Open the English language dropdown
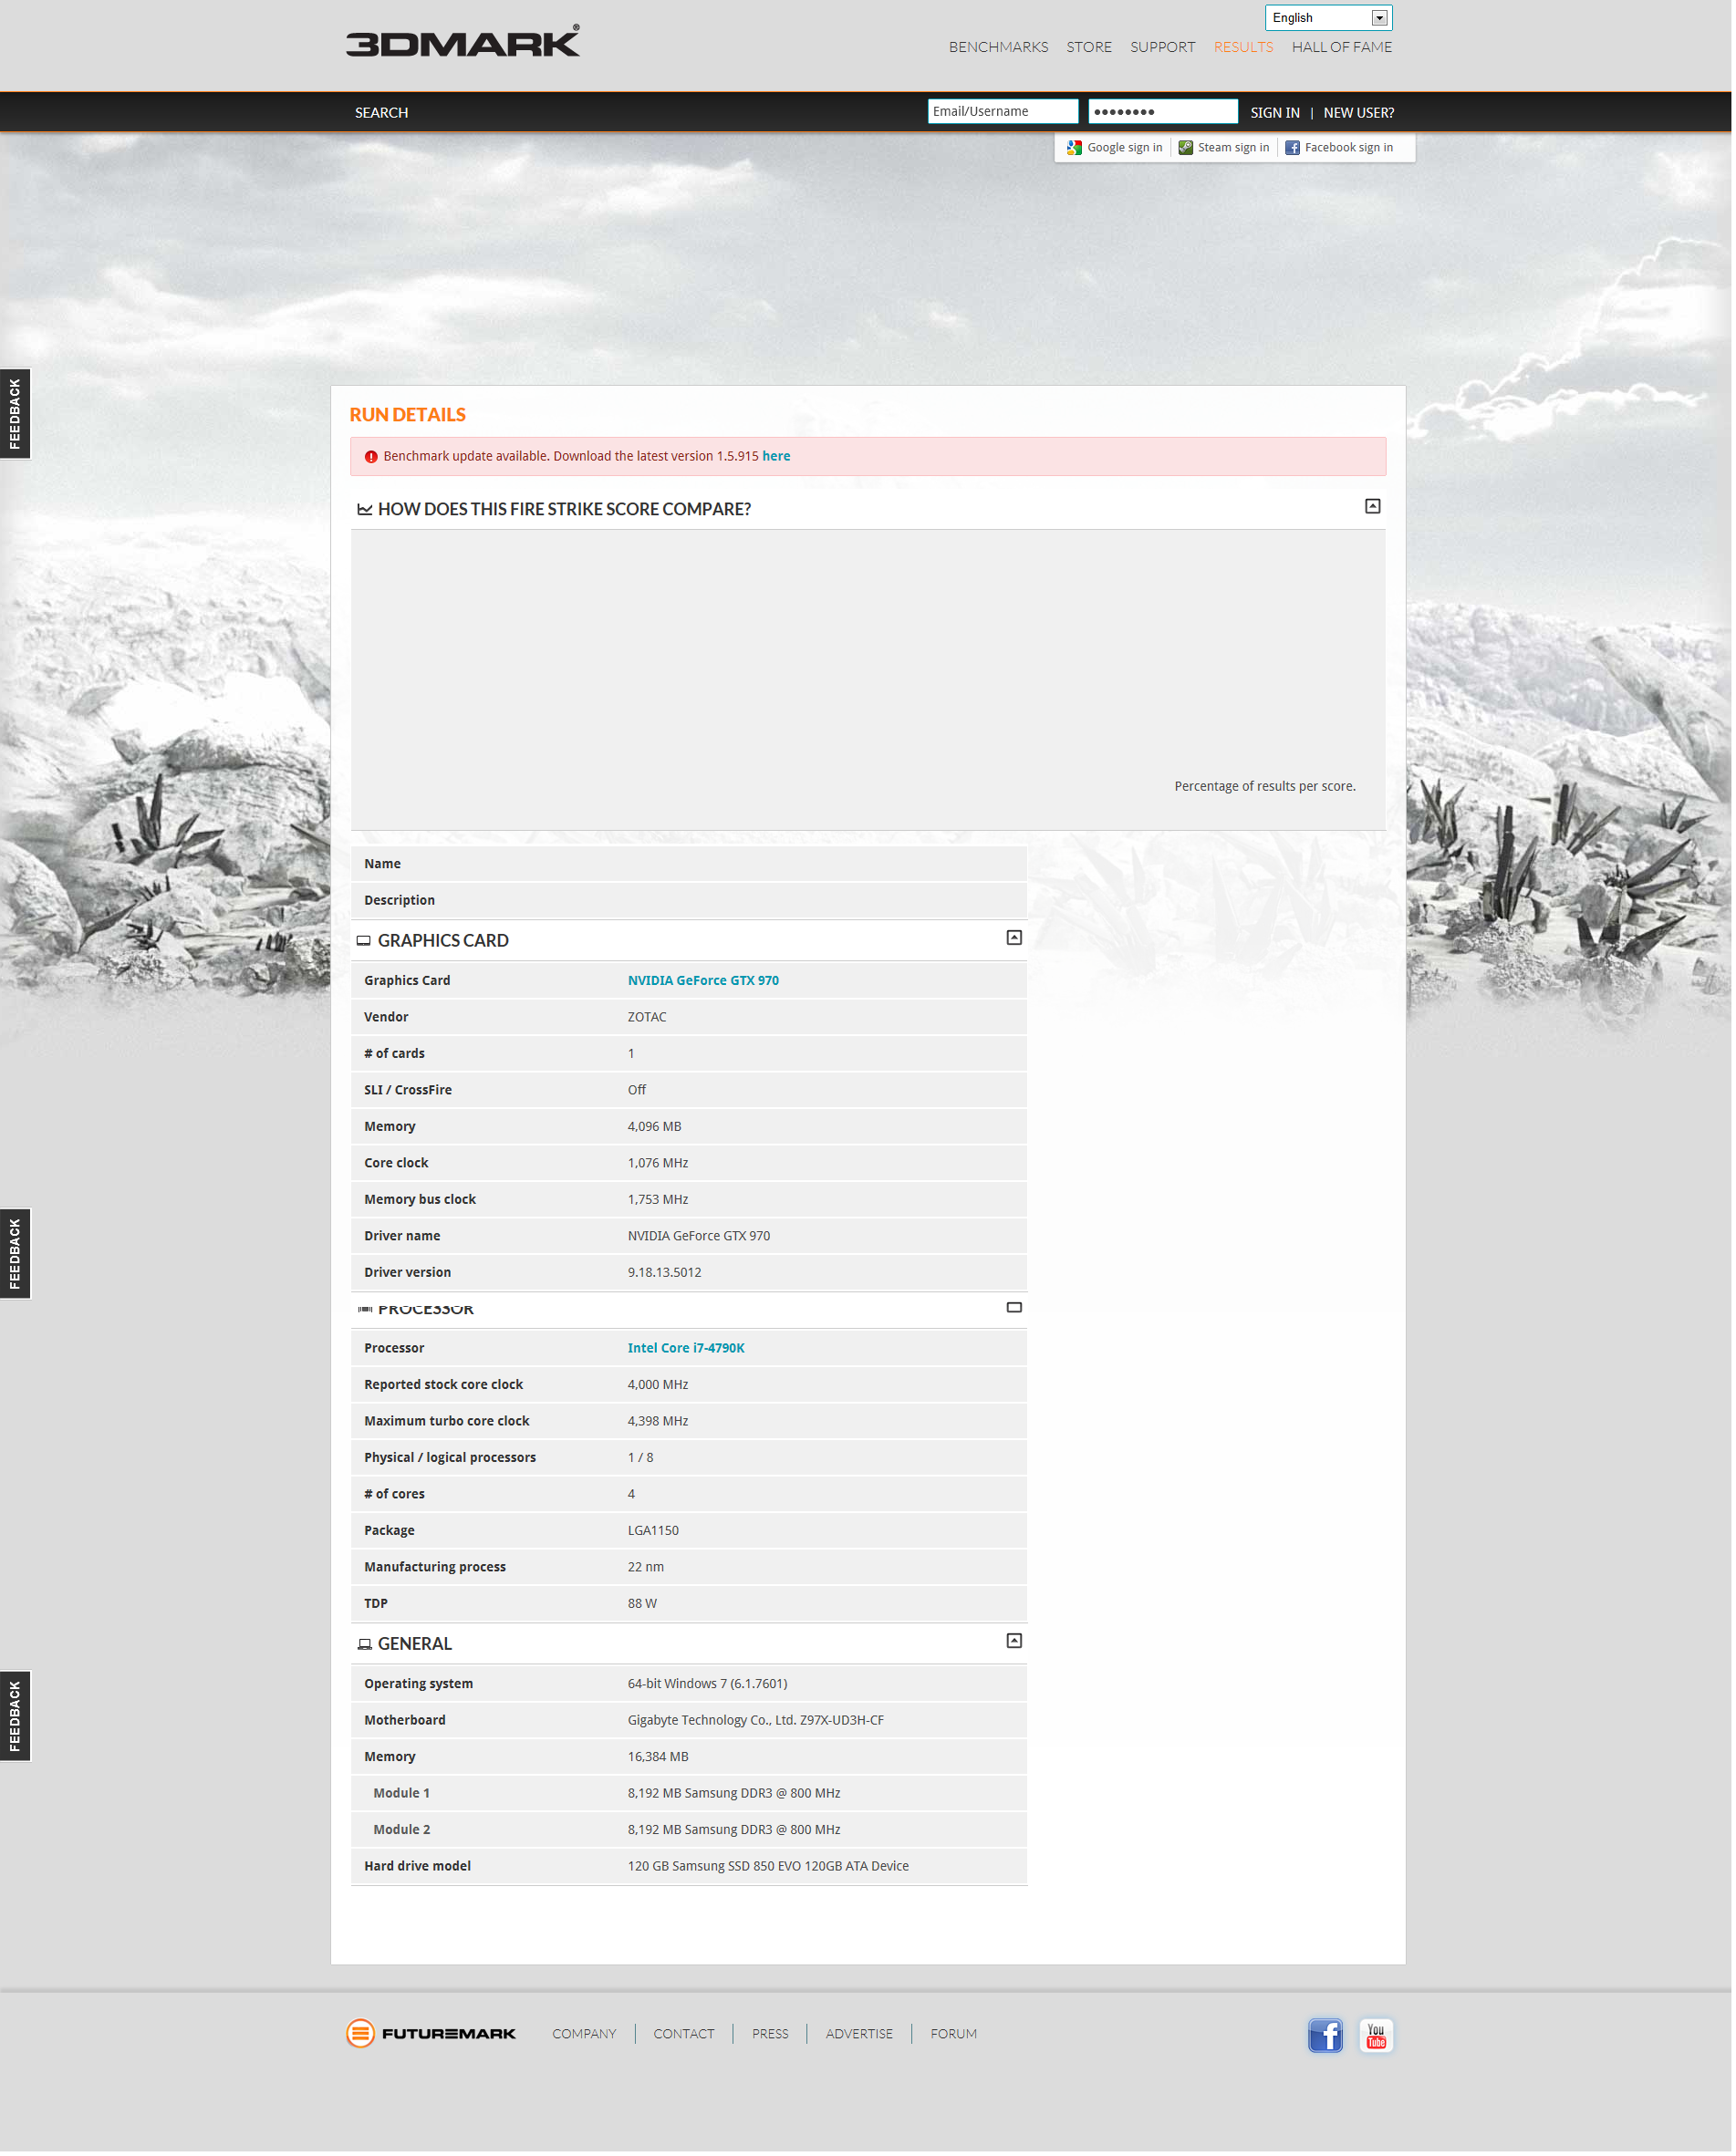 tap(1328, 18)
